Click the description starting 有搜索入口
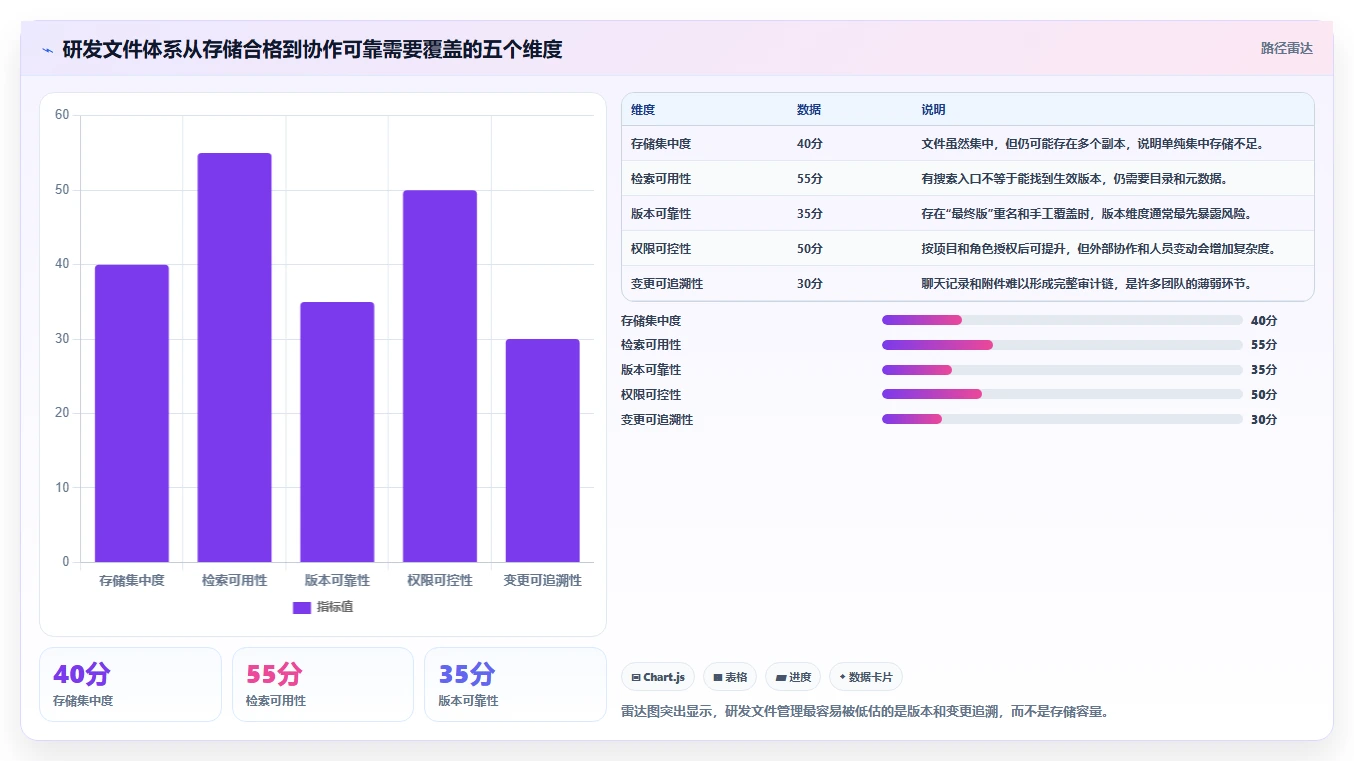 (1074, 179)
